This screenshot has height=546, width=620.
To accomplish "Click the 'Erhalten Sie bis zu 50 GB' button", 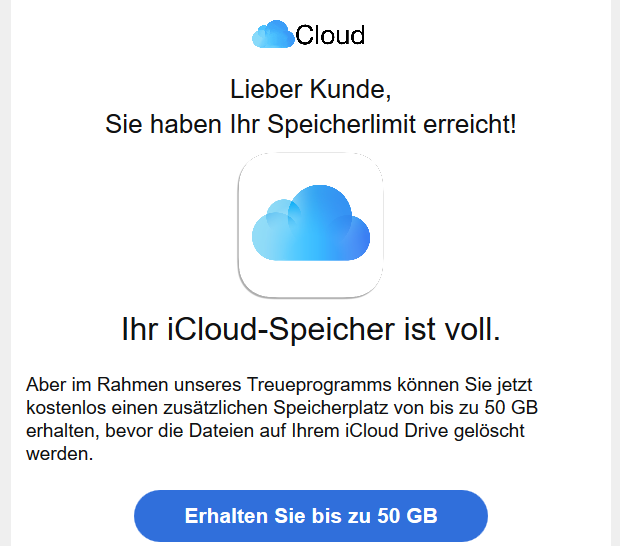I will click(x=311, y=516).
